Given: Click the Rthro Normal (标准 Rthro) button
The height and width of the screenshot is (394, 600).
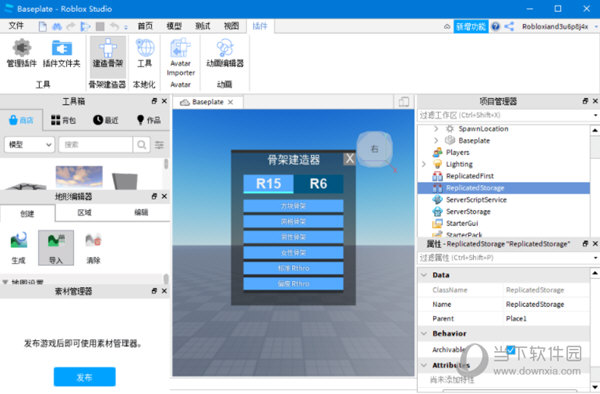Looking at the screenshot, I should pos(293,269).
